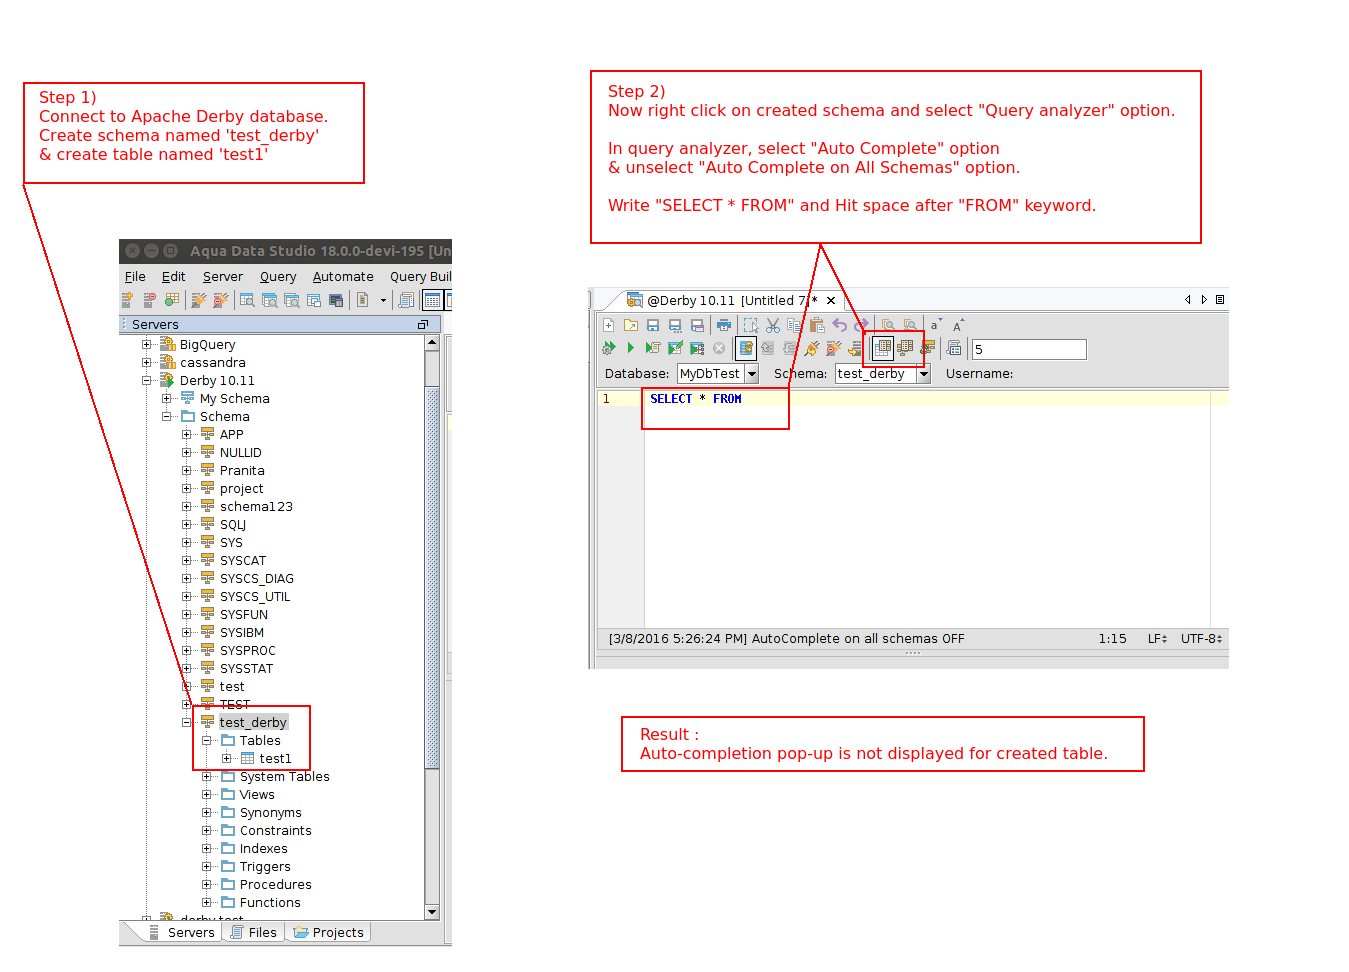1349x972 pixels.
Task: Open the Automate menu
Action: pyautogui.click(x=343, y=277)
